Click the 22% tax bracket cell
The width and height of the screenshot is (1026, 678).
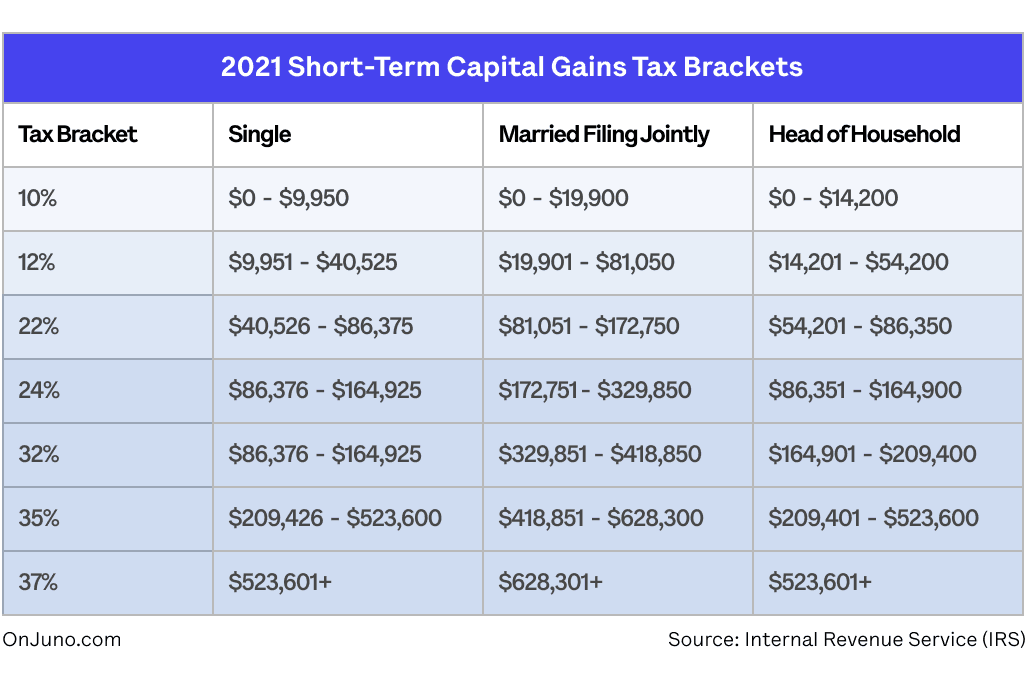tap(38, 327)
